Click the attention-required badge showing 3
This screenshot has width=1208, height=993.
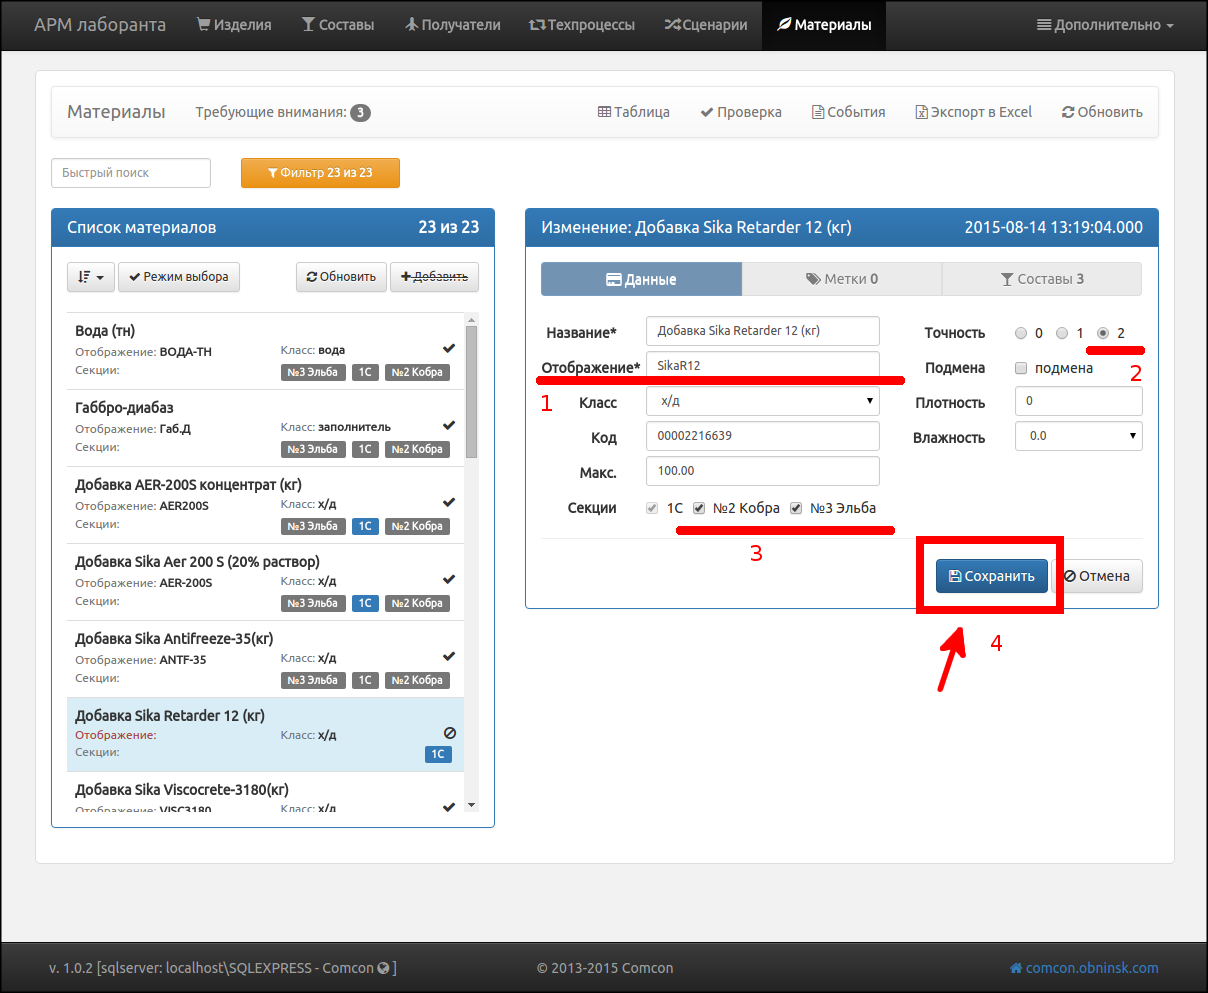pos(360,113)
